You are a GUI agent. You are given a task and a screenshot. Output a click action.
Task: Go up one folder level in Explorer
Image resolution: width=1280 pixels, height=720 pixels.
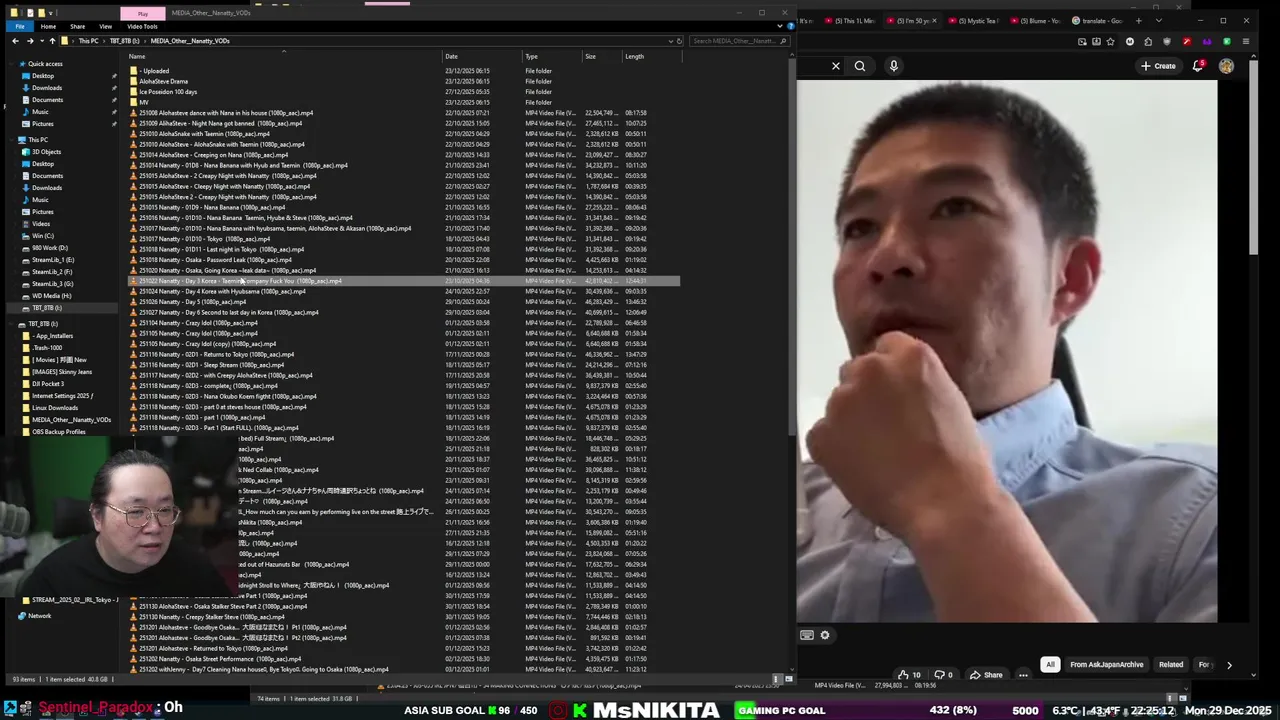(52, 41)
